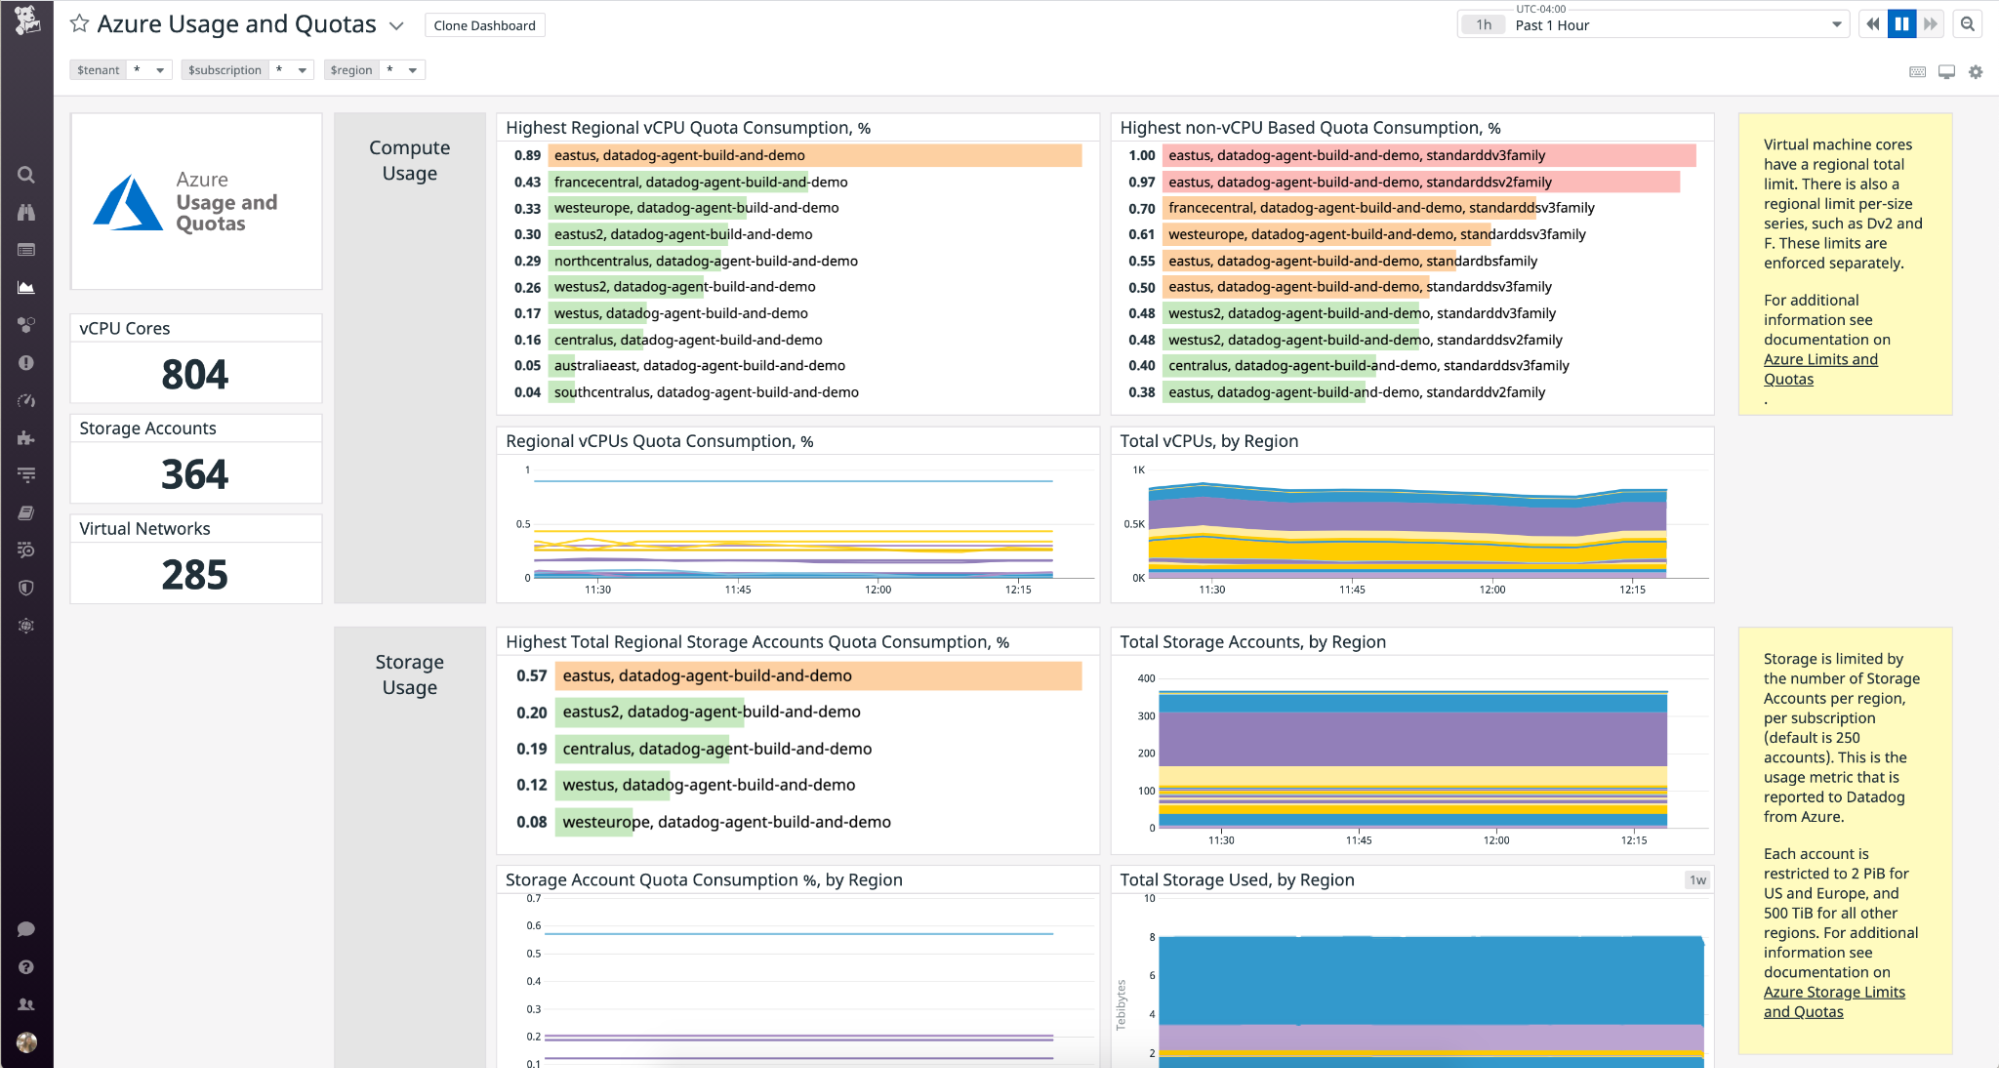Open Watchdog via the binoculars icon
This screenshot has height=1068, width=1999.
26,212
